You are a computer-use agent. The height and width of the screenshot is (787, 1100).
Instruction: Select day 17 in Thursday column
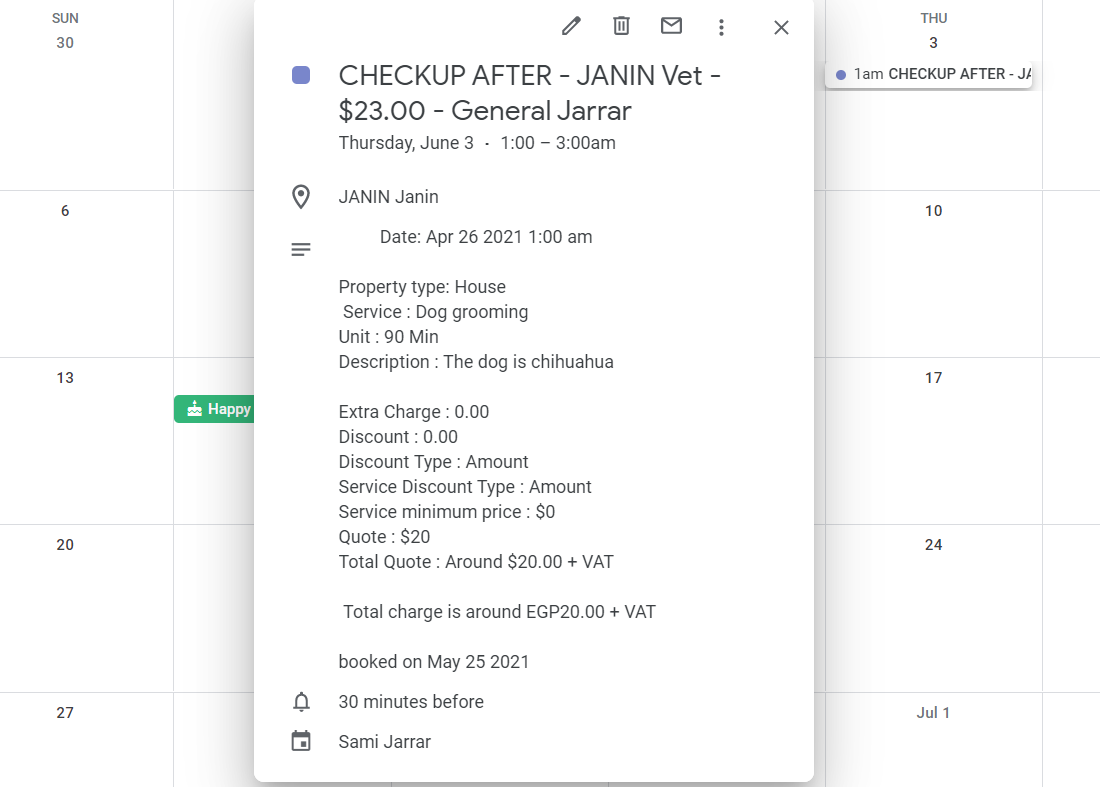tap(933, 377)
